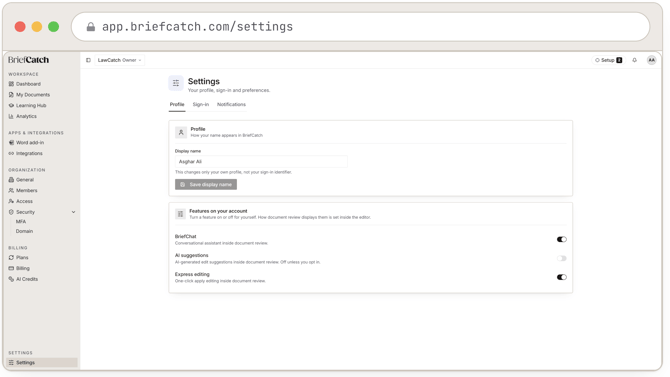
Task: Click the "Express editing" label
Action: pos(192,274)
